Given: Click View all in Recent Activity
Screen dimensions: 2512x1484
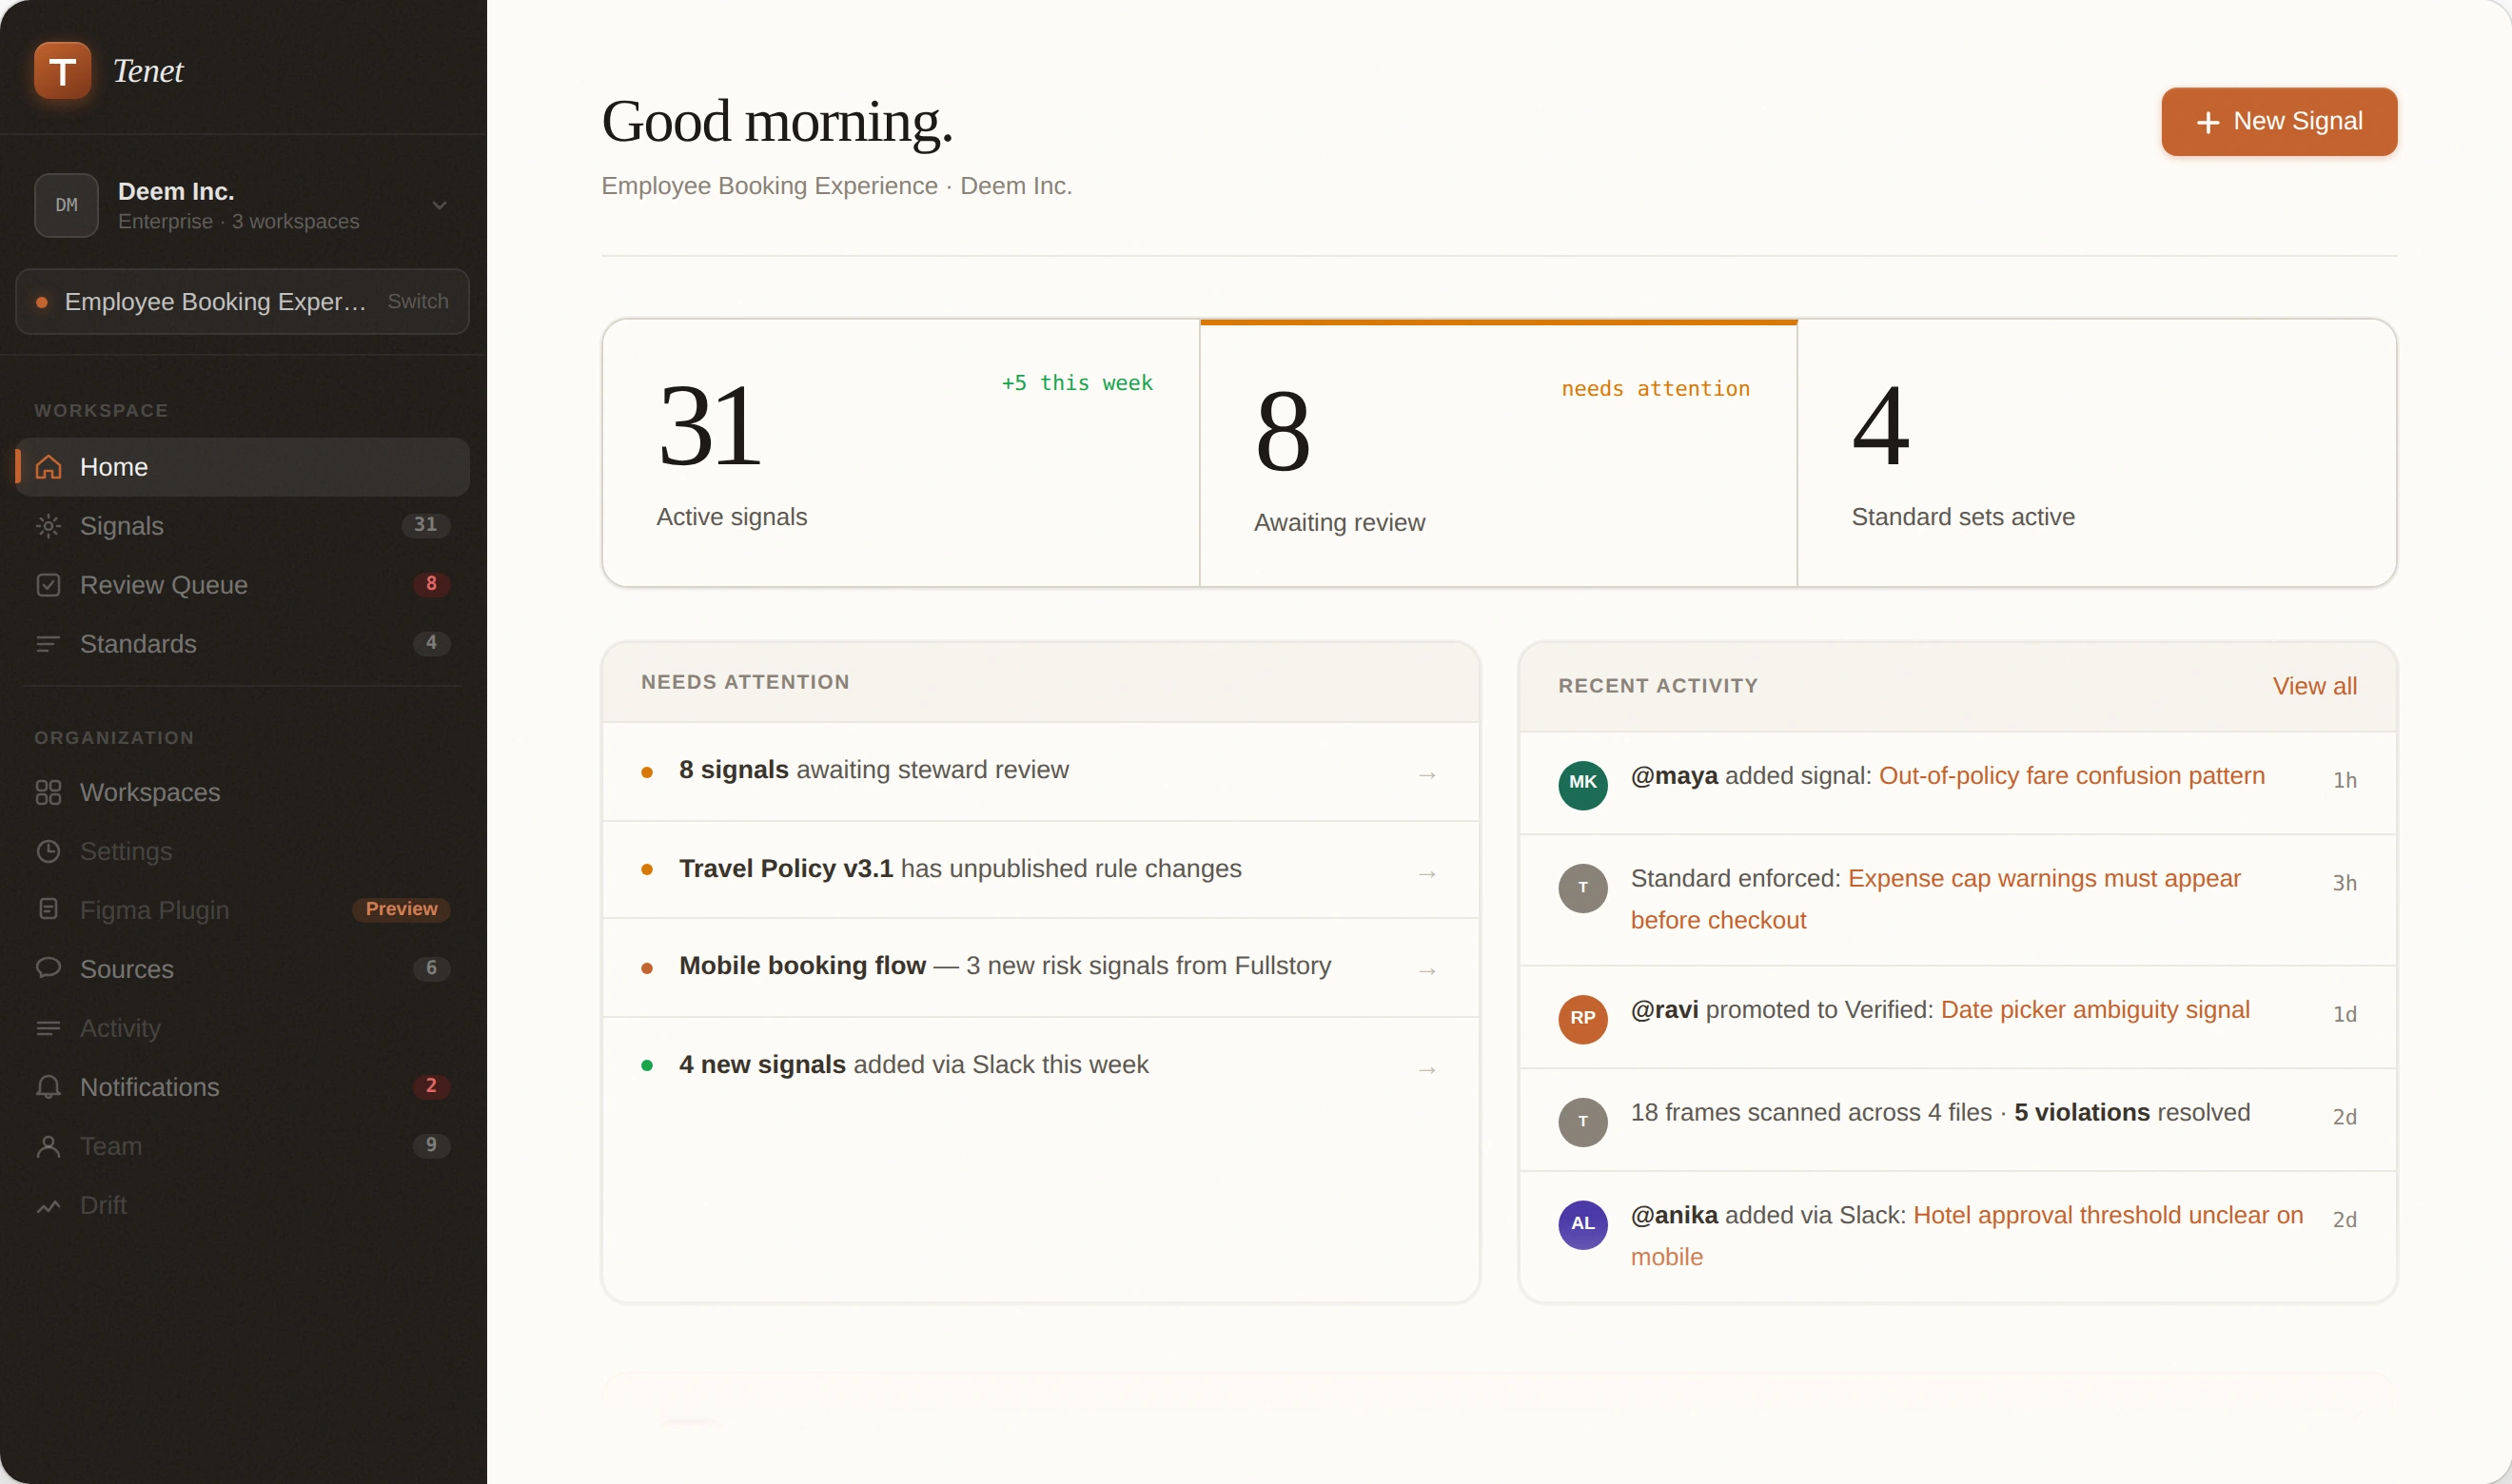Looking at the screenshot, I should pos(2314,686).
